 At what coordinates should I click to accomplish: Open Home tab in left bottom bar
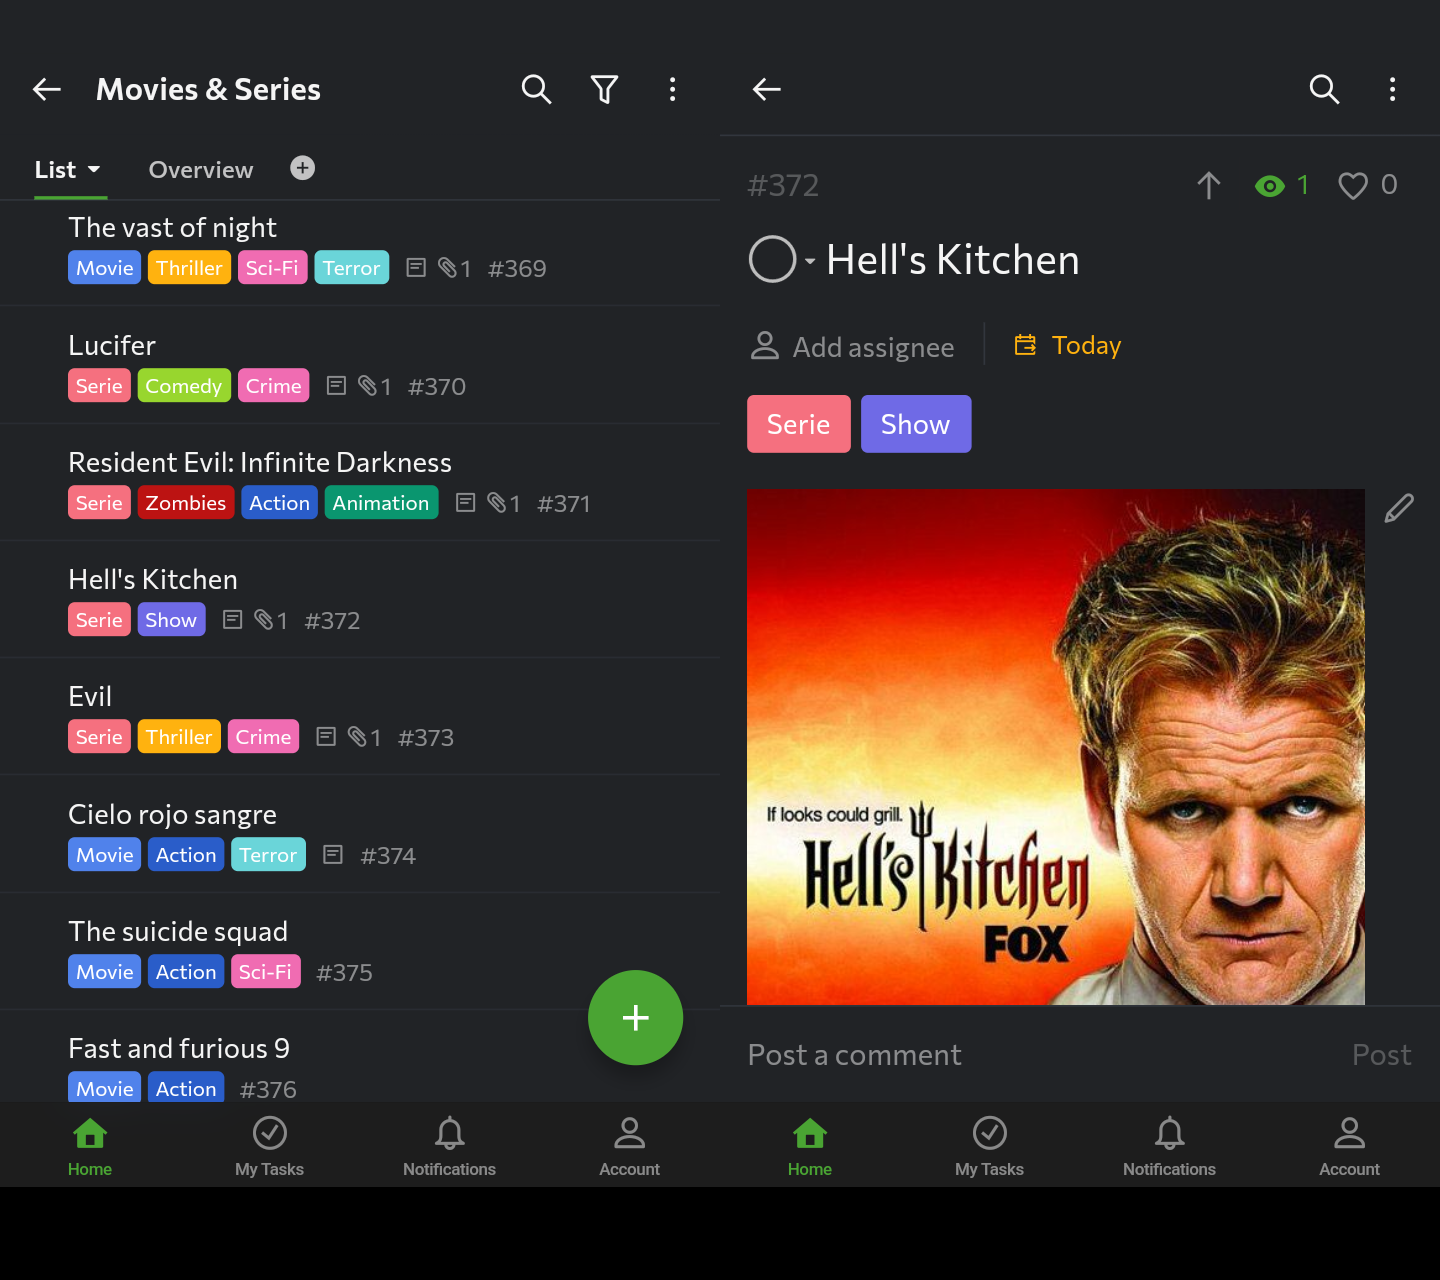90,1146
